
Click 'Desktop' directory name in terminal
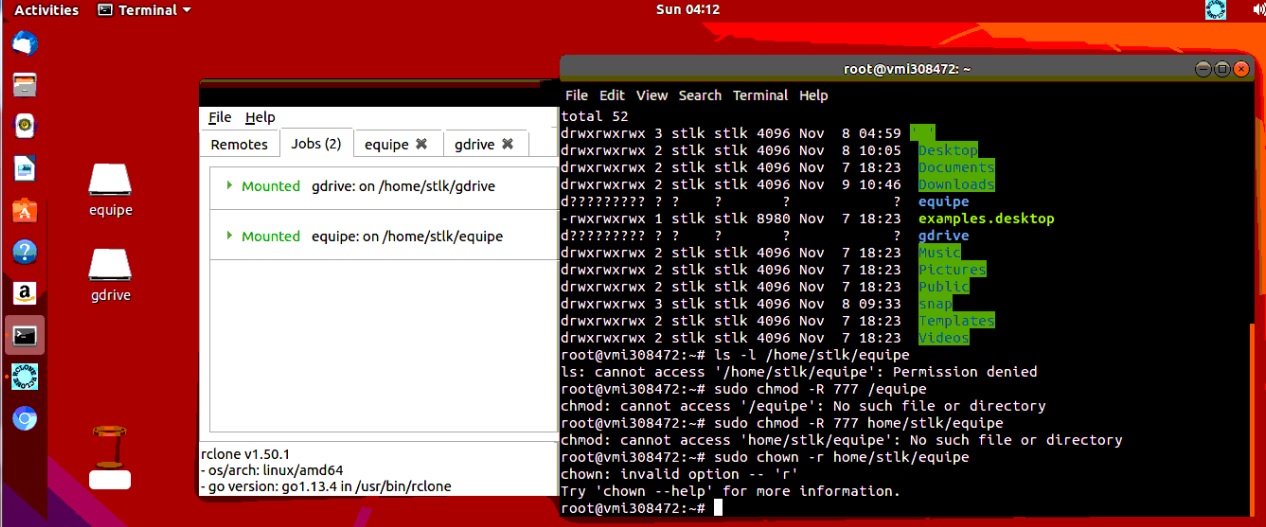948,150
